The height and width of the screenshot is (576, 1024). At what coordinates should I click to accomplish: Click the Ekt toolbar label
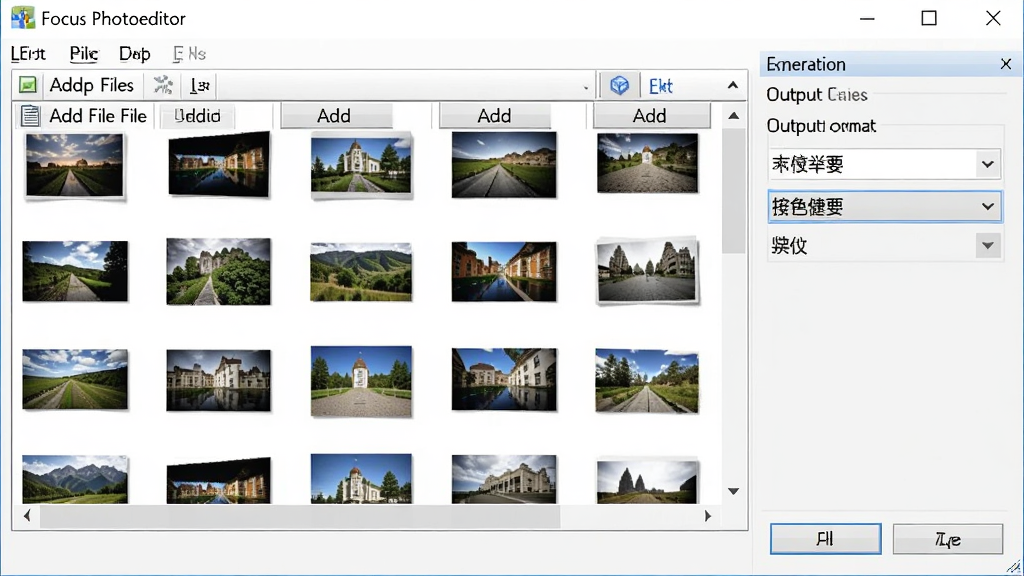pyautogui.click(x=660, y=86)
